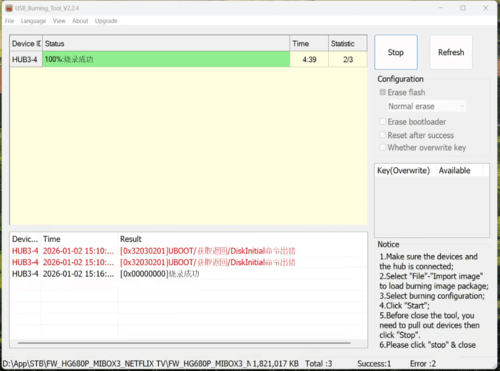Toggle Reset after success checkbox
This screenshot has width=500, height=371.
tap(383, 135)
